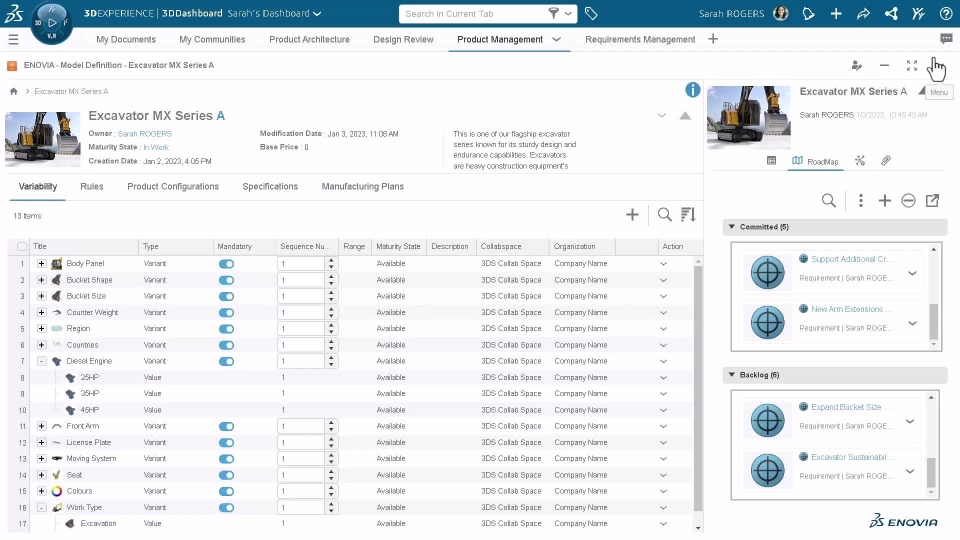This screenshot has width=960, height=540.
Task: Open the Design Review dashboard tab
Action: pyautogui.click(x=403, y=39)
